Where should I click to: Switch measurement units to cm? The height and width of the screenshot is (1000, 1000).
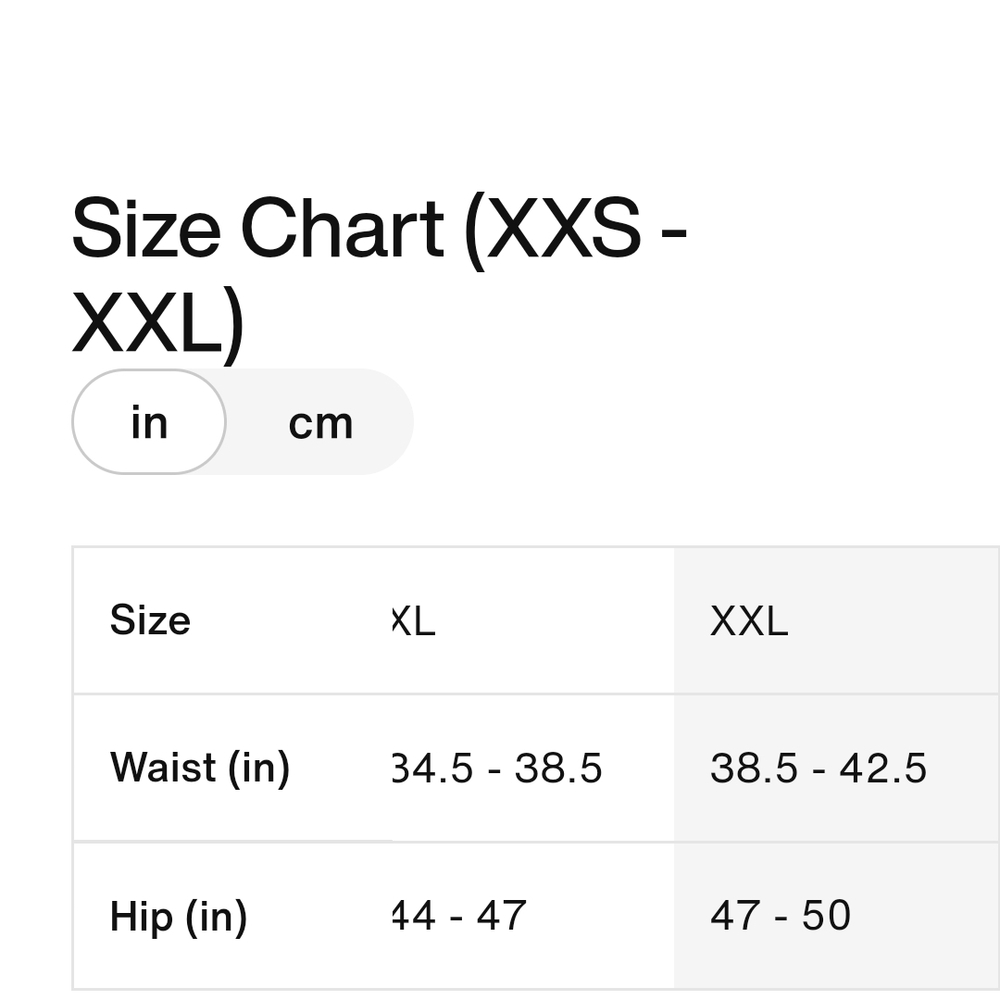click(320, 423)
